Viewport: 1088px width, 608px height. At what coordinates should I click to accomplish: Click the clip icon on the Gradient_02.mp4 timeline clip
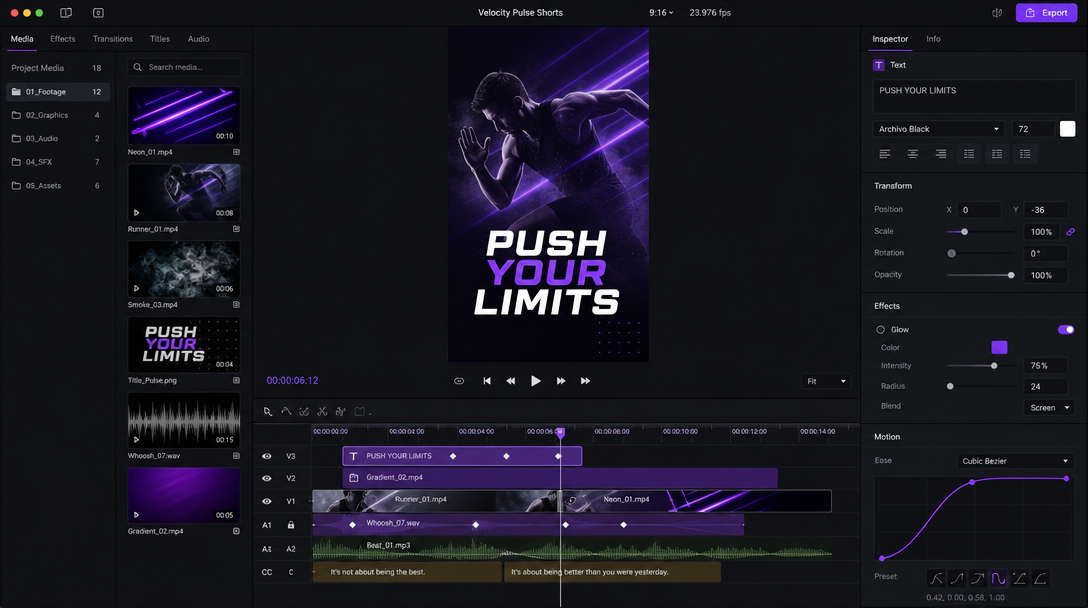pyautogui.click(x=353, y=478)
